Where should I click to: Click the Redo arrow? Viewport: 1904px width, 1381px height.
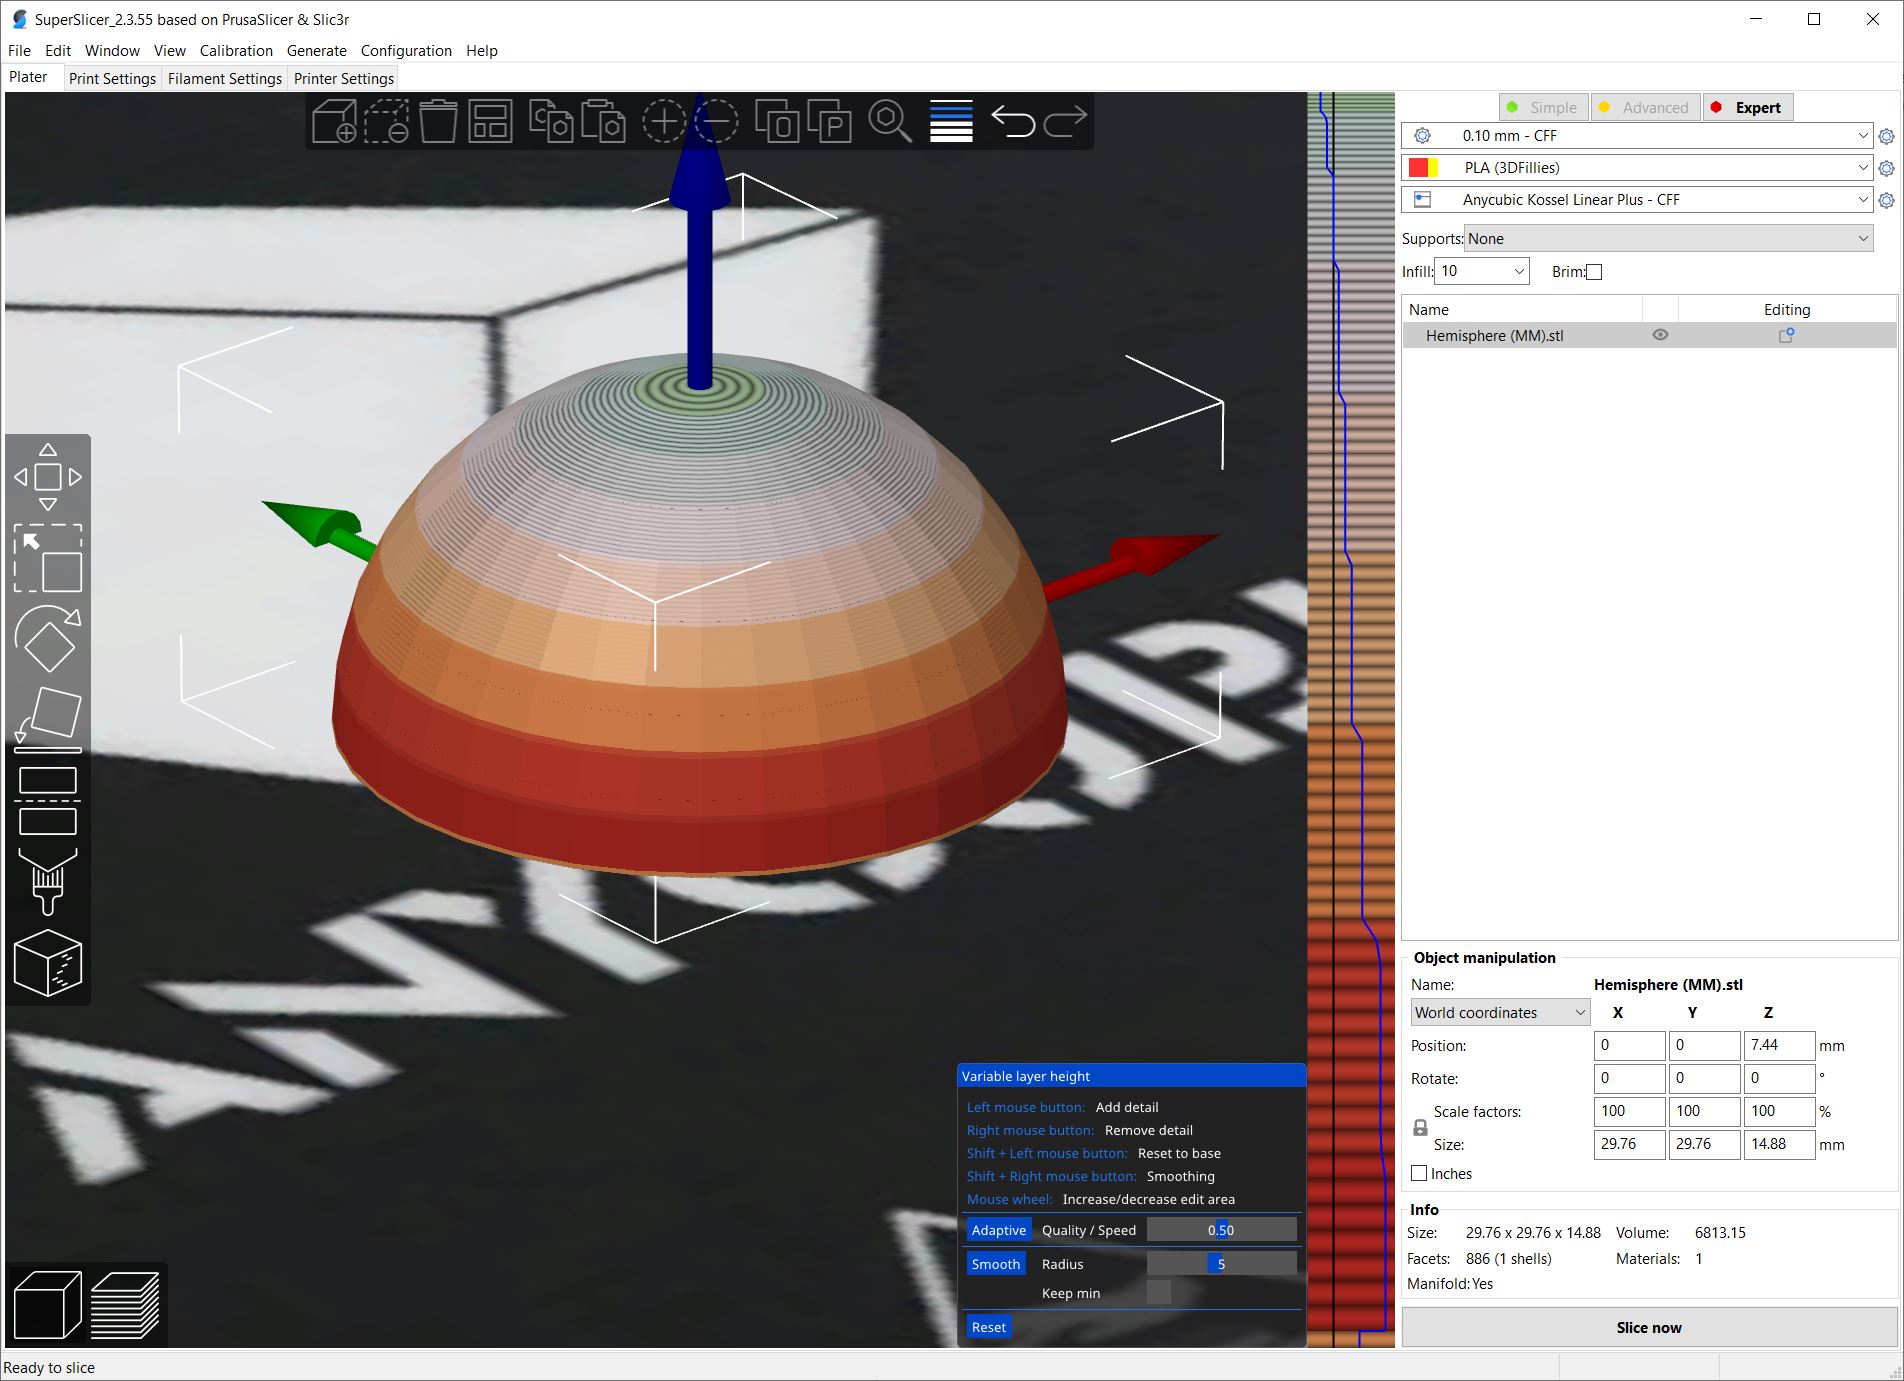pyautogui.click(x=1065, y=122)
